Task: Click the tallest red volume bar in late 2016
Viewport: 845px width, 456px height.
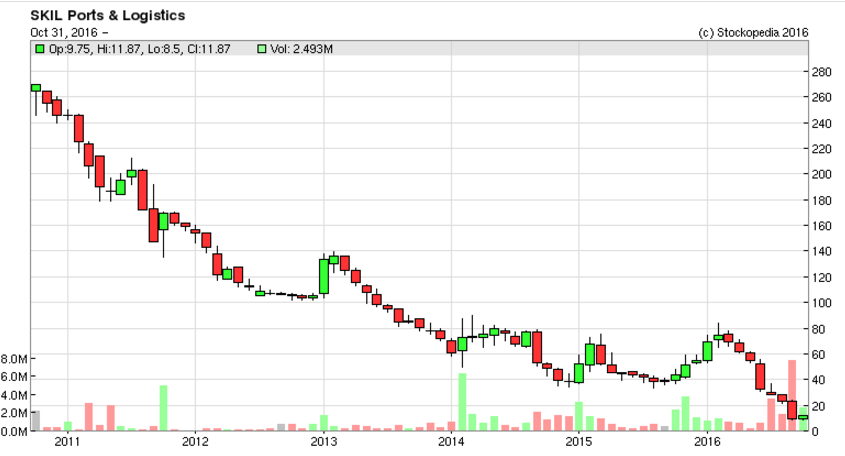Action: pyautogui.click(x=792, y=395)
